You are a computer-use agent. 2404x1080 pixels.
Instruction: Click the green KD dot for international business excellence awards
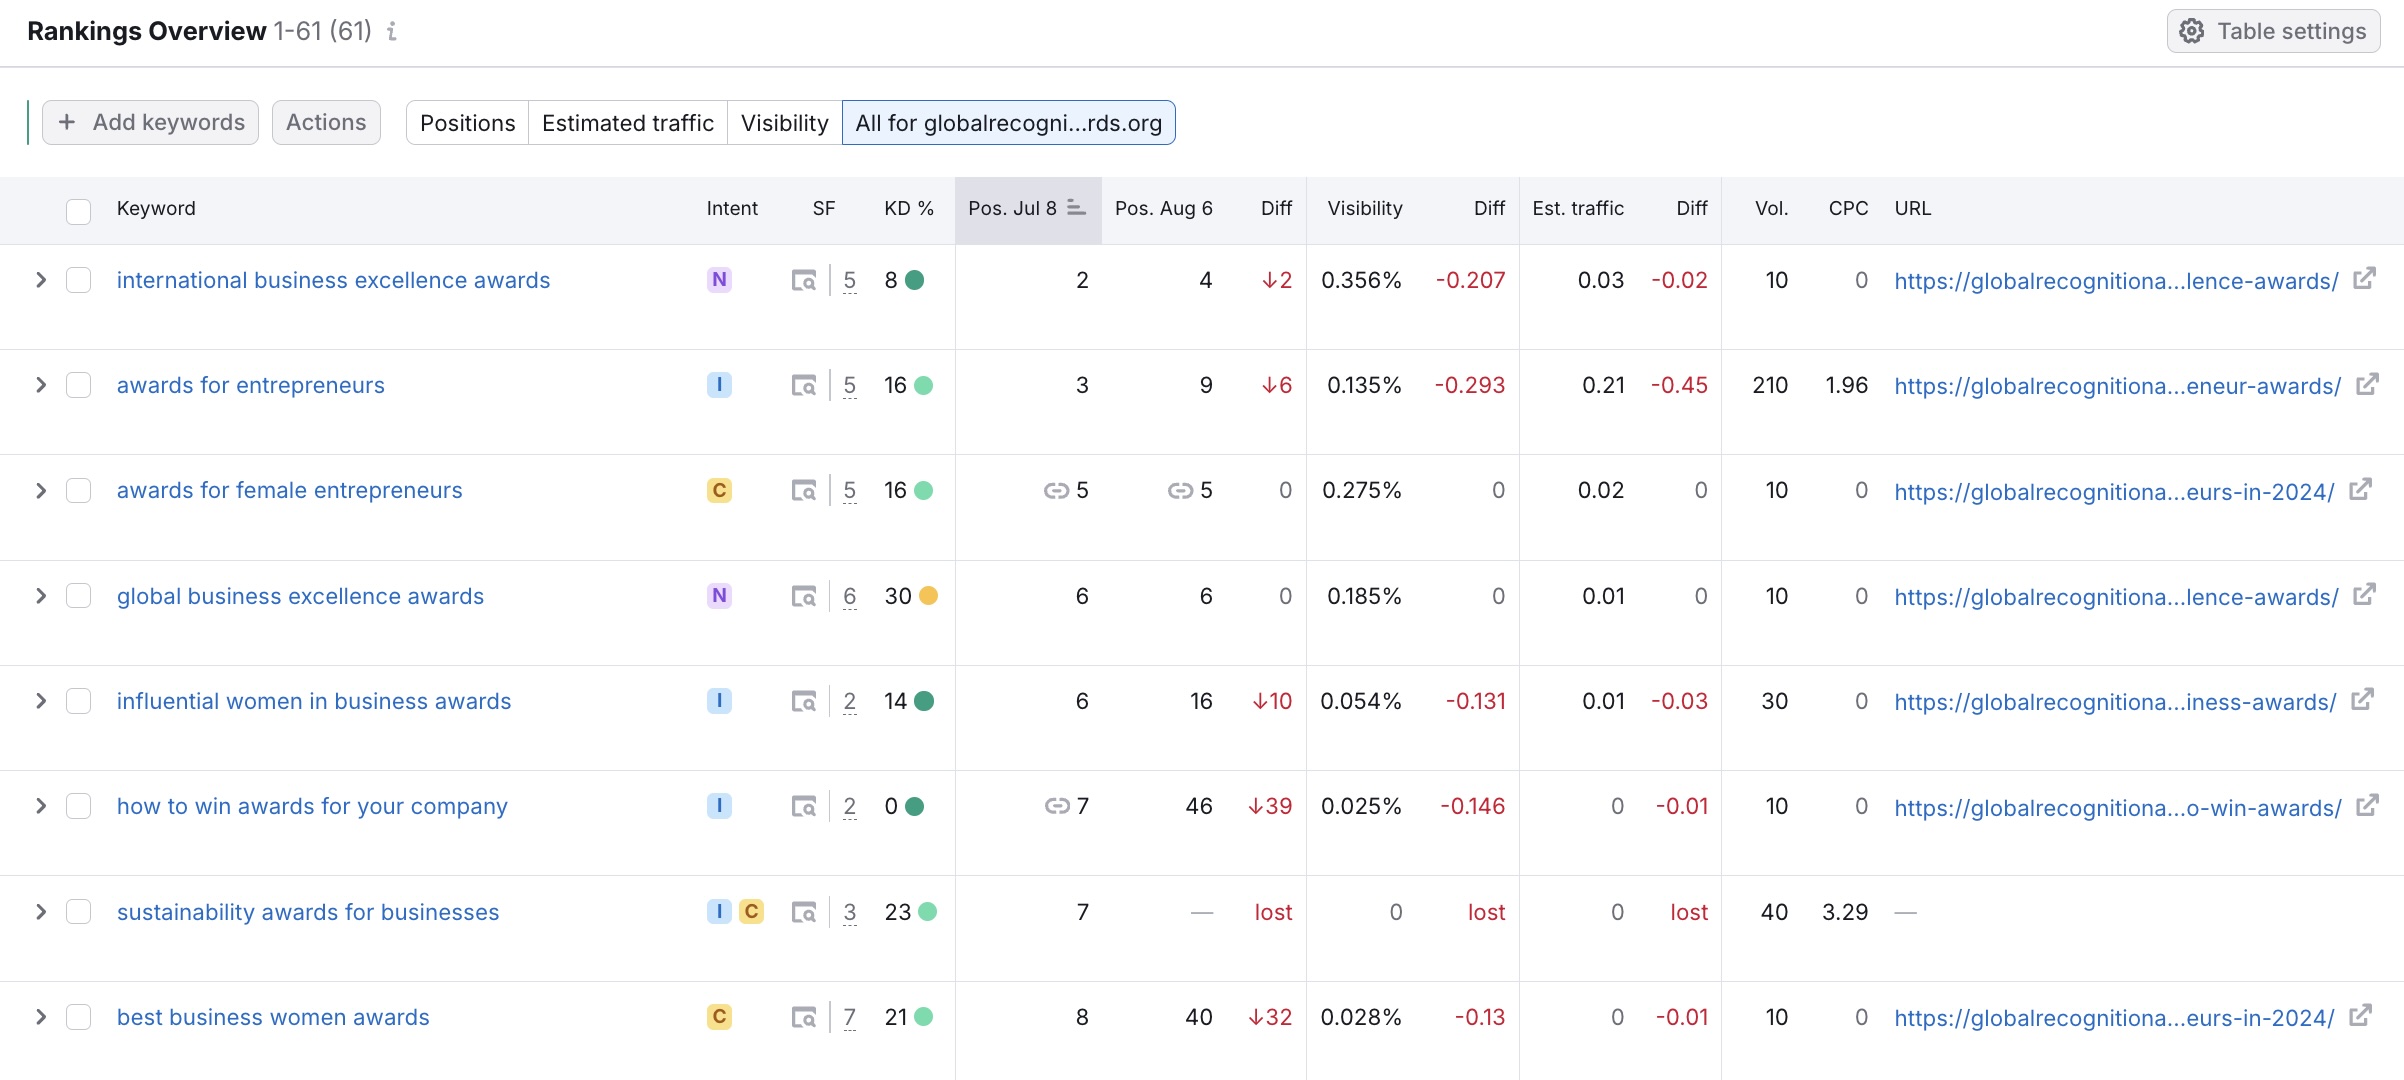pos(914,280)
